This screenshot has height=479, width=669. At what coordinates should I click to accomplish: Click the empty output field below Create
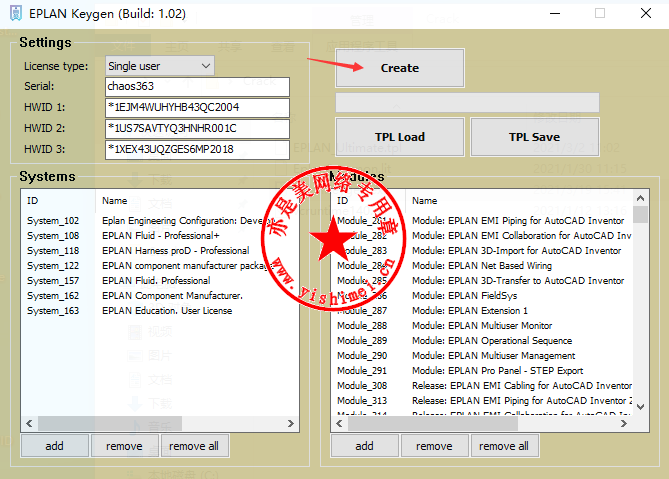467,103
